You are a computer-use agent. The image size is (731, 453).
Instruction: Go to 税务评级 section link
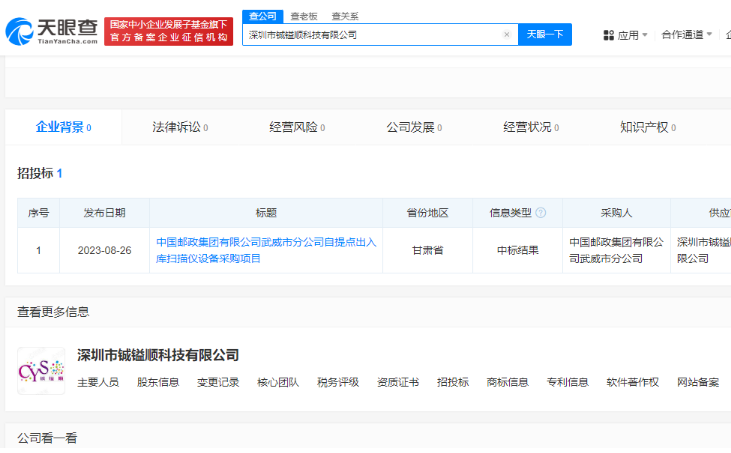pos(338,383)
